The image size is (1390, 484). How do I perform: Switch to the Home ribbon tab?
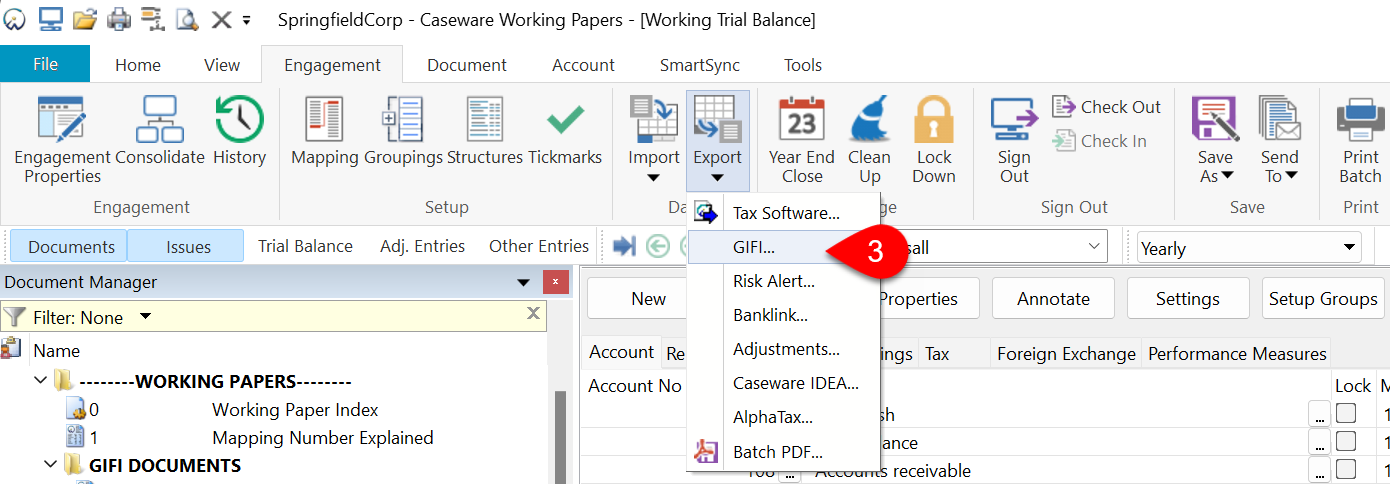click(138, 65)
